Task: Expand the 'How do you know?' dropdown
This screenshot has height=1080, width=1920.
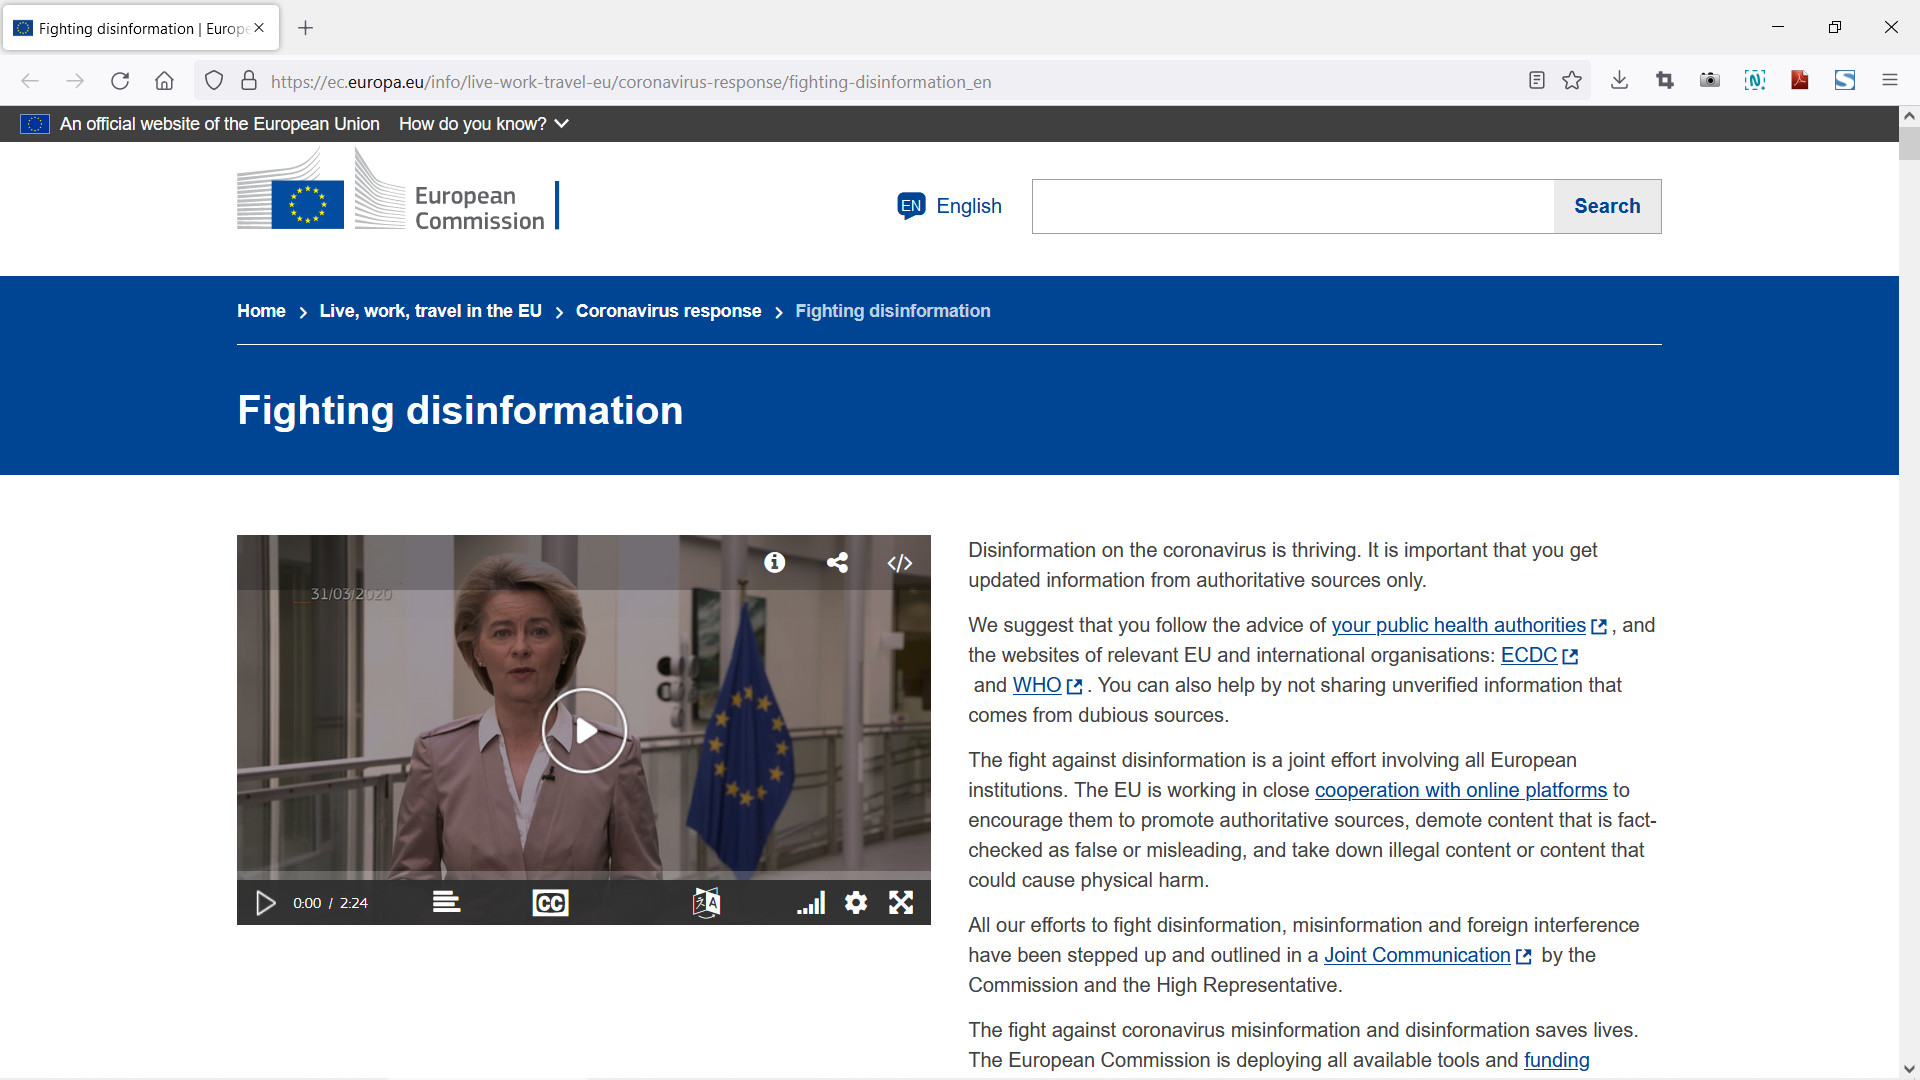Action: click(x=483, y=124)
